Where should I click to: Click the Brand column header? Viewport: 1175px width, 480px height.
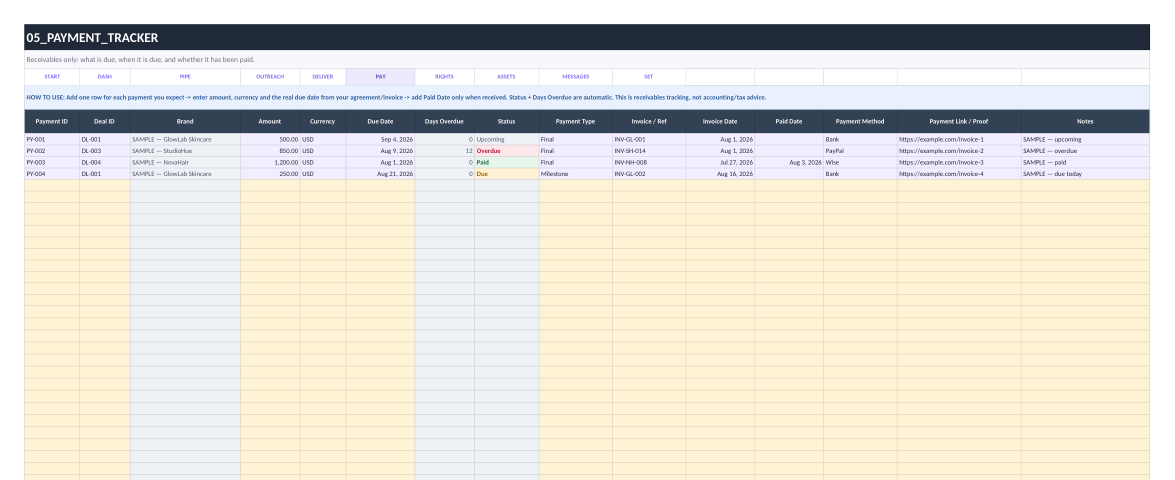(x=185, y=121)
